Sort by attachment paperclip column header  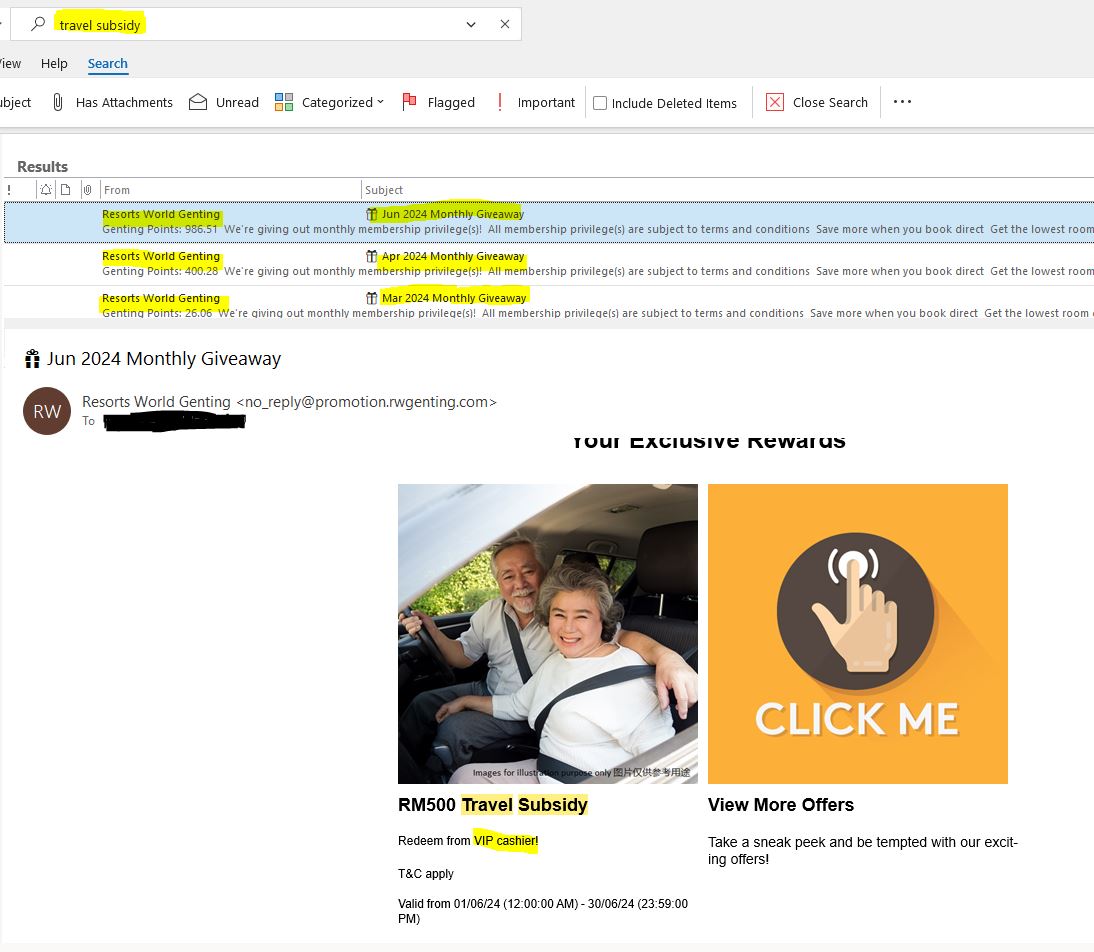tap(87, 189)
